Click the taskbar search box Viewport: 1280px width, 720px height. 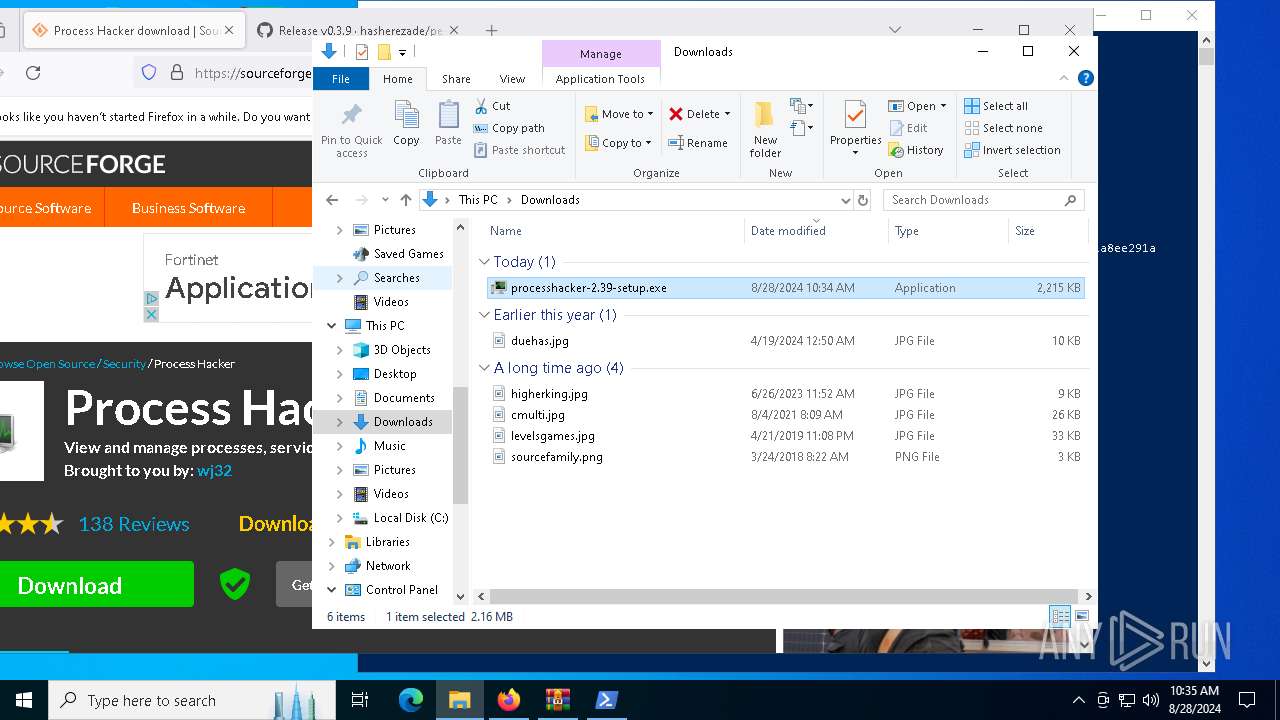(x=192, y=700)
